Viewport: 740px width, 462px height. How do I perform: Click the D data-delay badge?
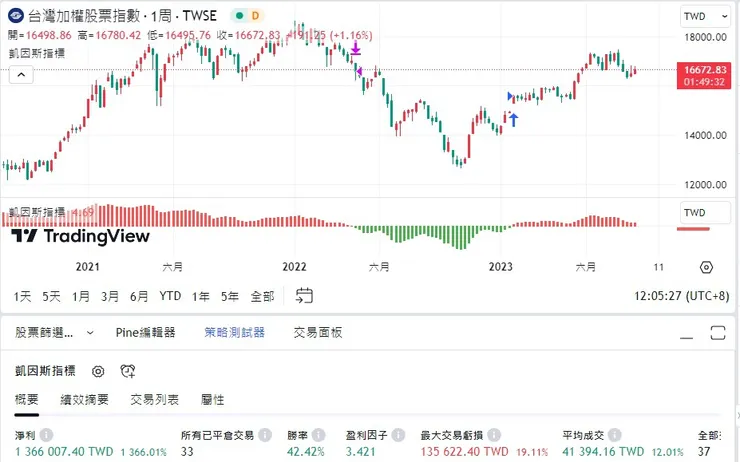[255, 16]
